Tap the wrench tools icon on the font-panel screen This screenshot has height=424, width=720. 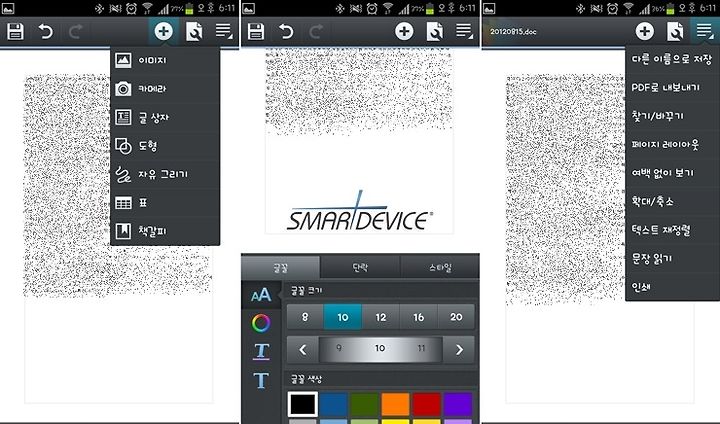[434, 32]
